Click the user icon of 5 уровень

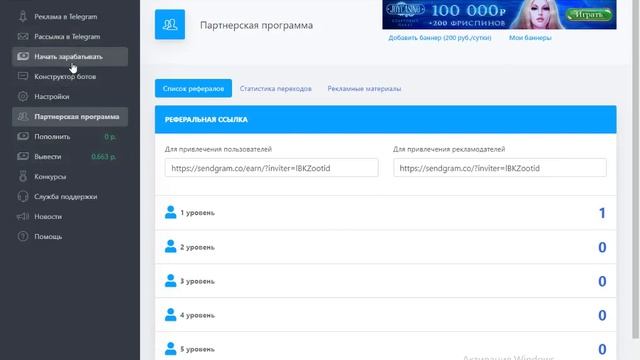[x=170, y=349]
